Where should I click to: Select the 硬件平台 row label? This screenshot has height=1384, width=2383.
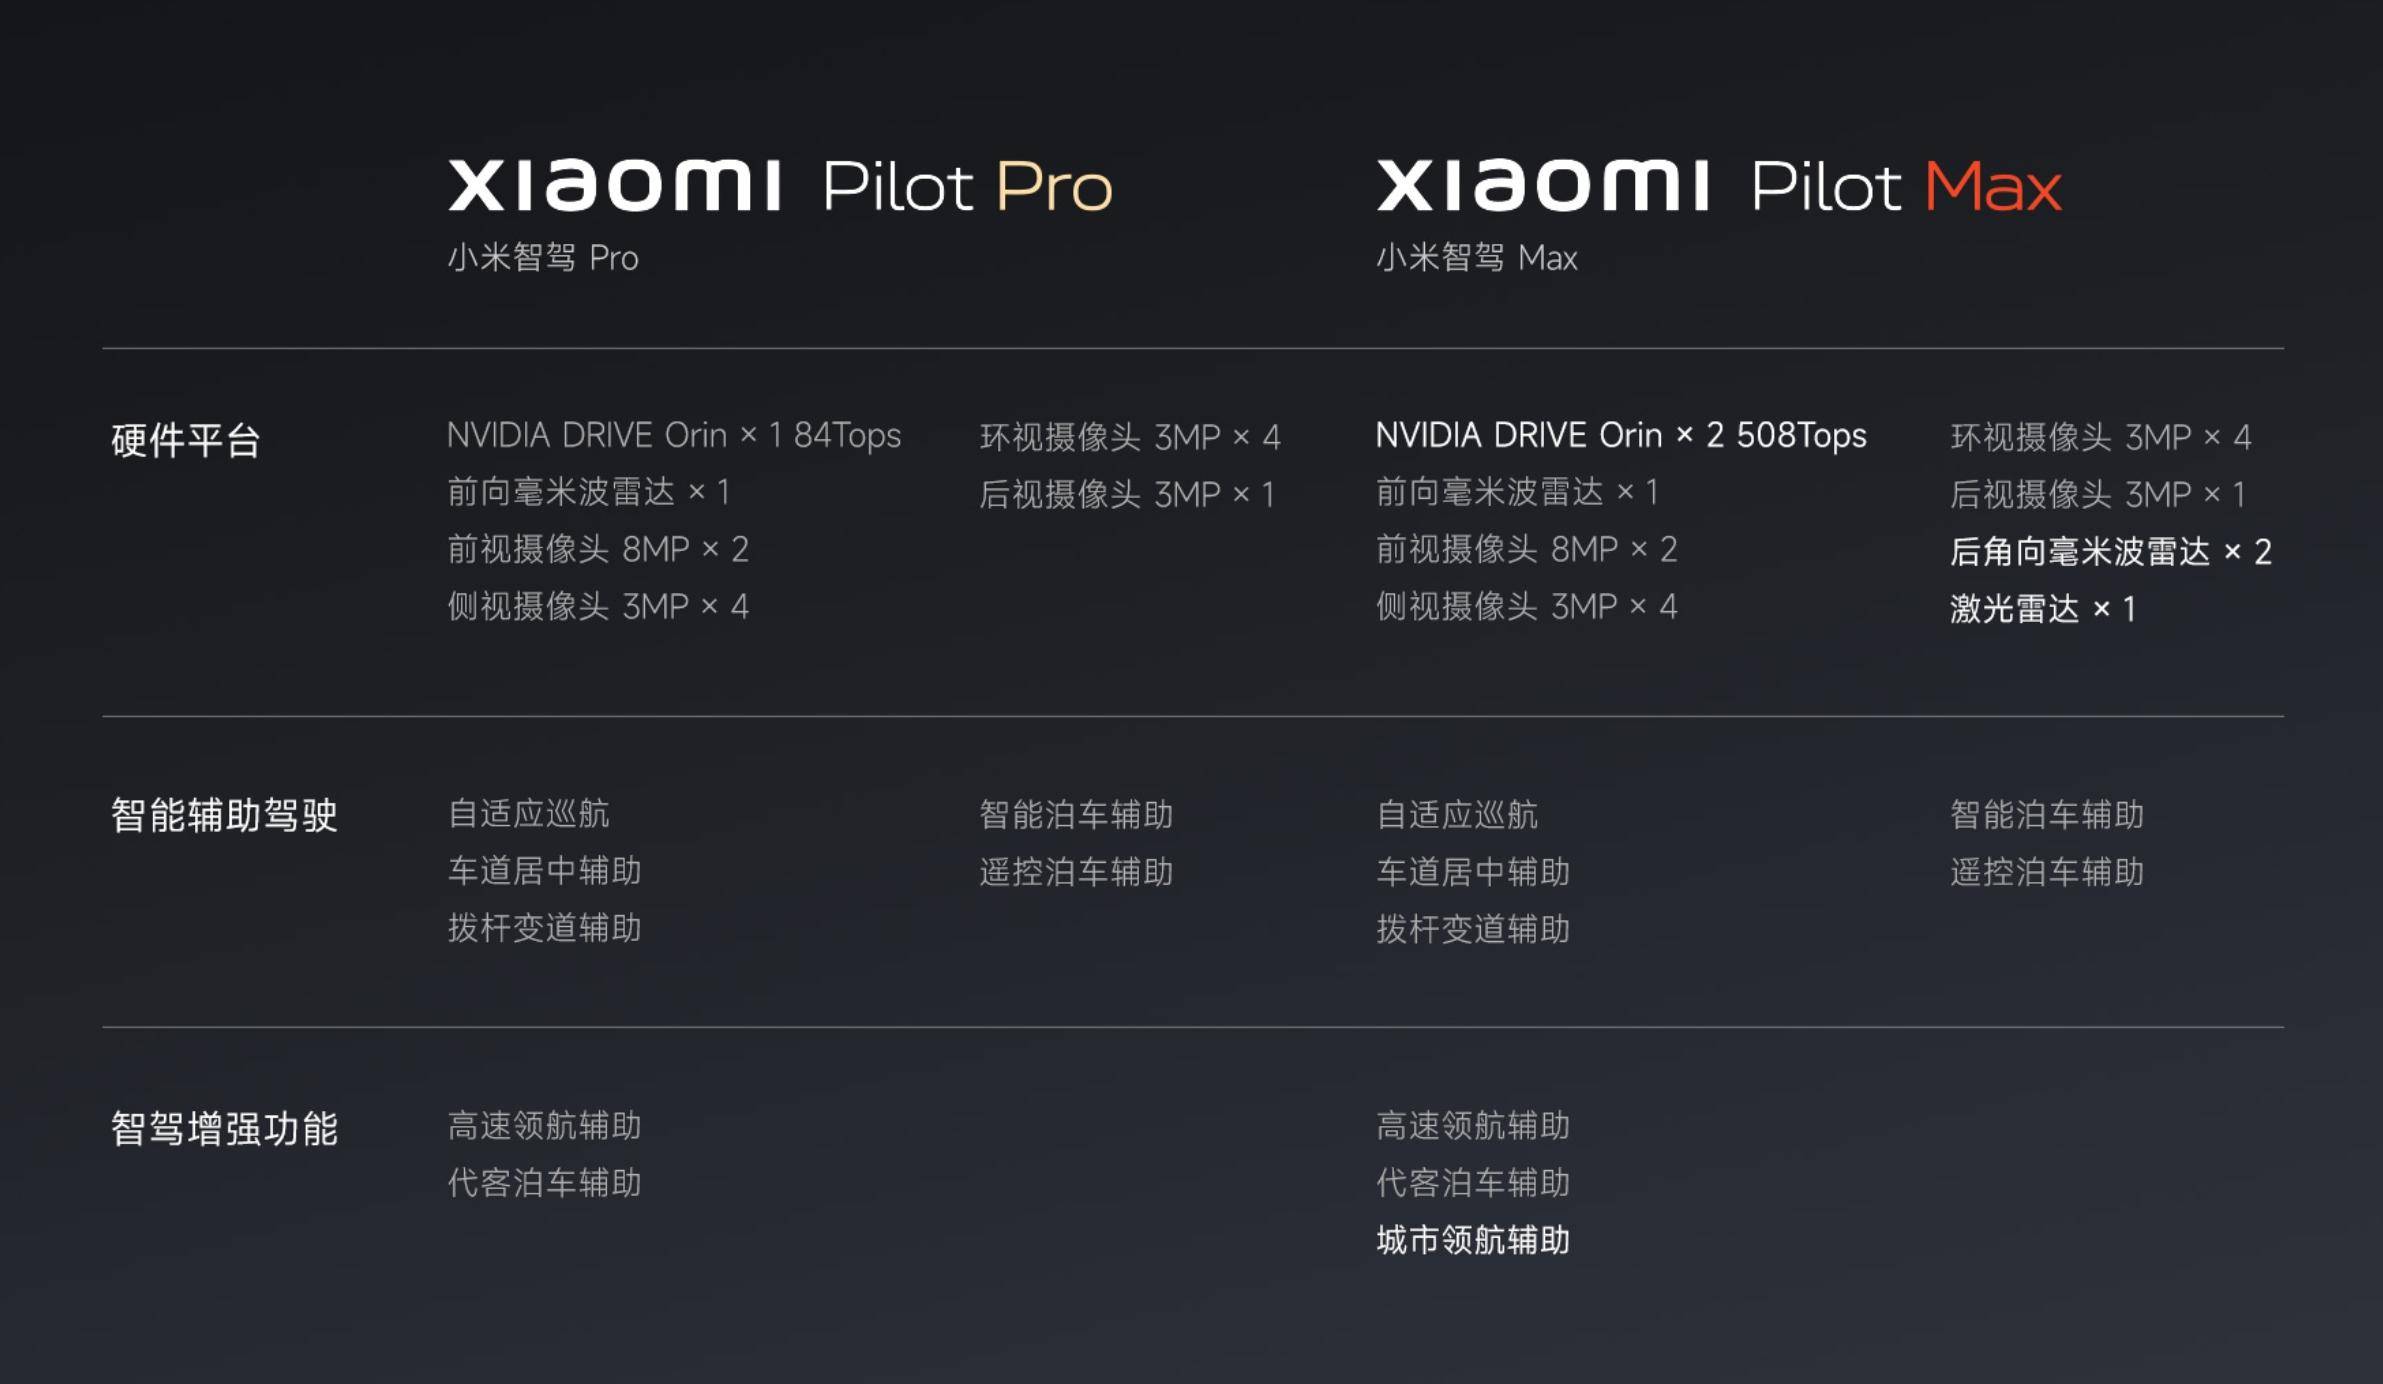(186, 440)
